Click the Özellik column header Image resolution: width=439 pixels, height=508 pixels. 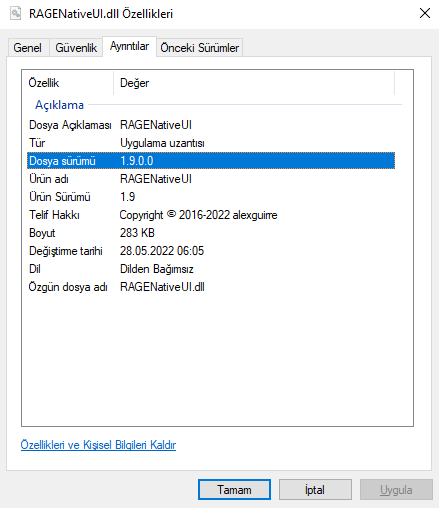click(68, 83)
